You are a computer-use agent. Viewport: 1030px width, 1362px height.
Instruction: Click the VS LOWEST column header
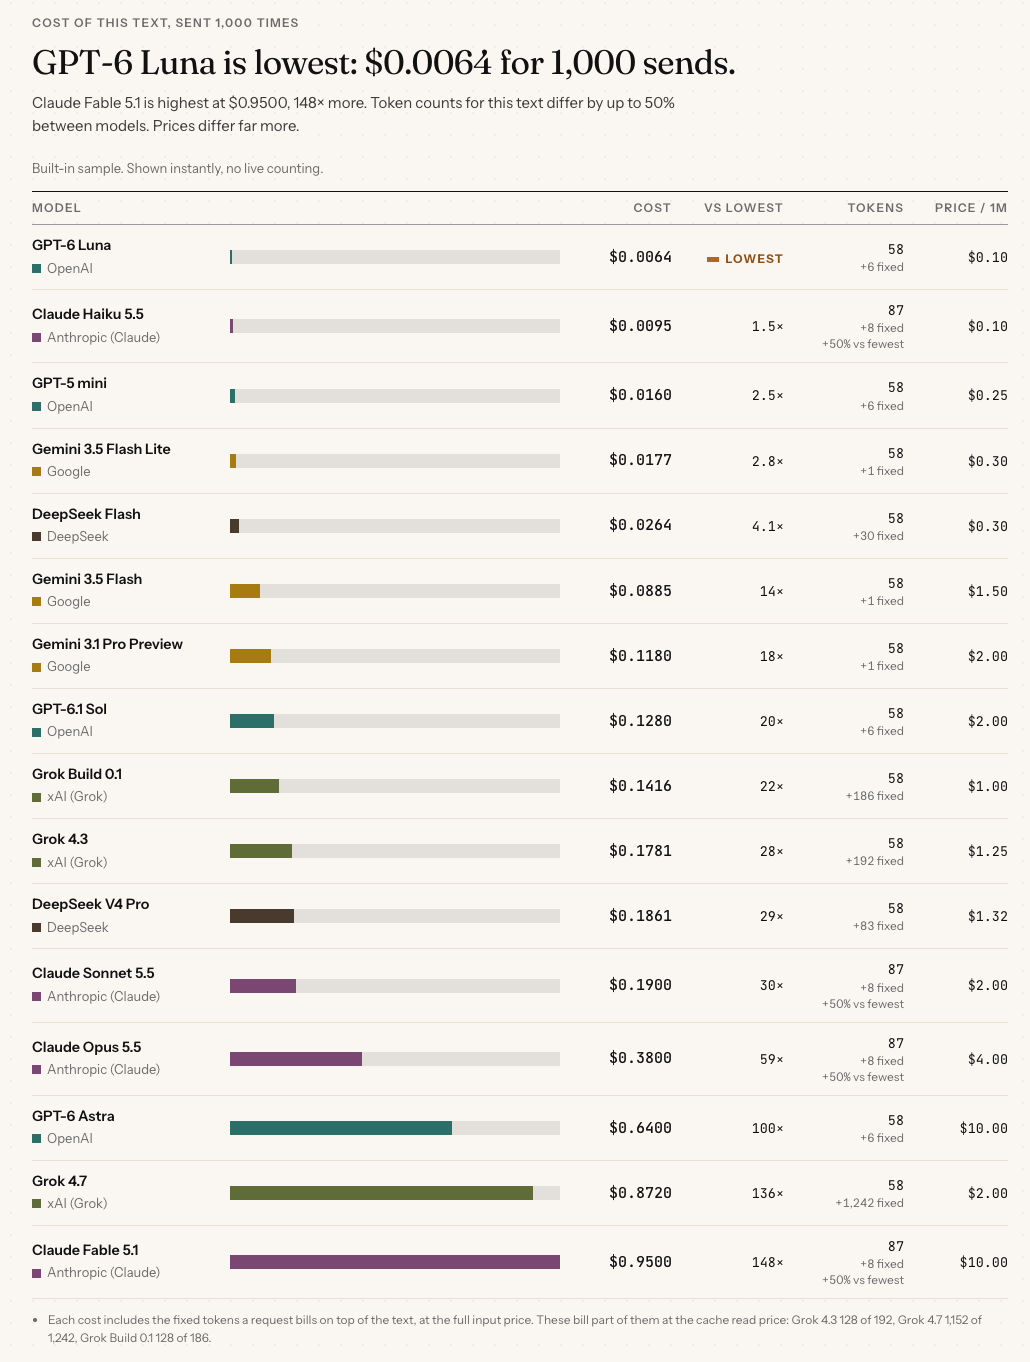(x=743, y=208)
